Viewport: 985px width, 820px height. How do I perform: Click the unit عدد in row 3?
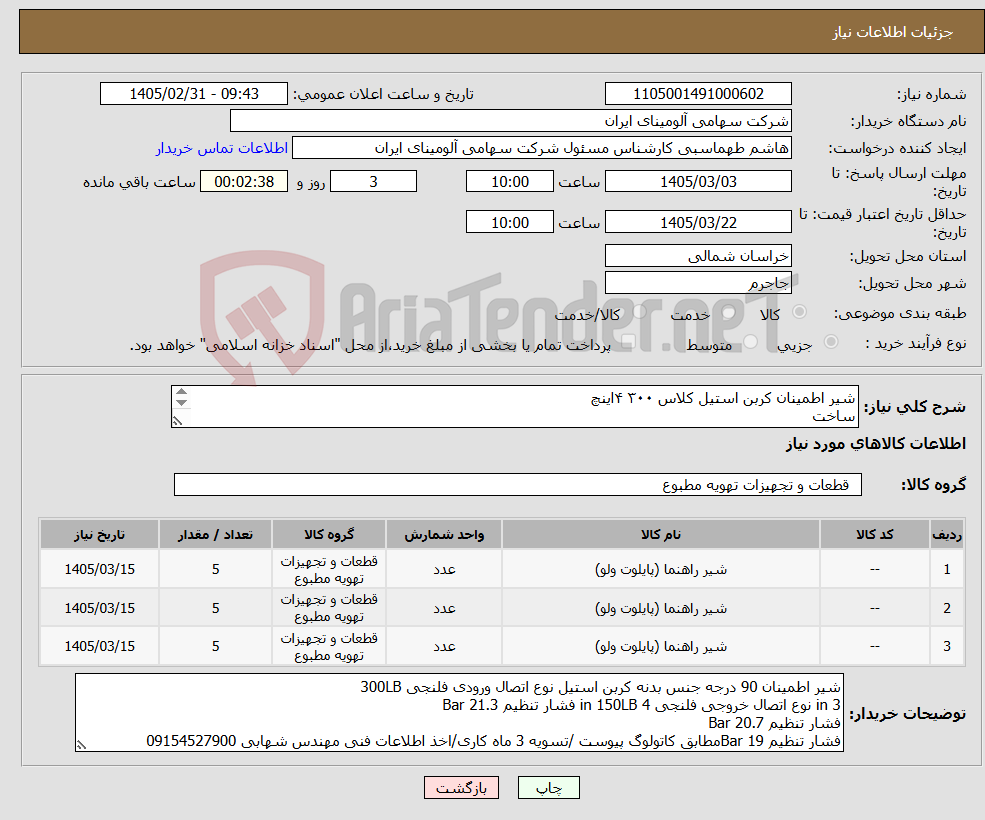[x=444, y=646]
